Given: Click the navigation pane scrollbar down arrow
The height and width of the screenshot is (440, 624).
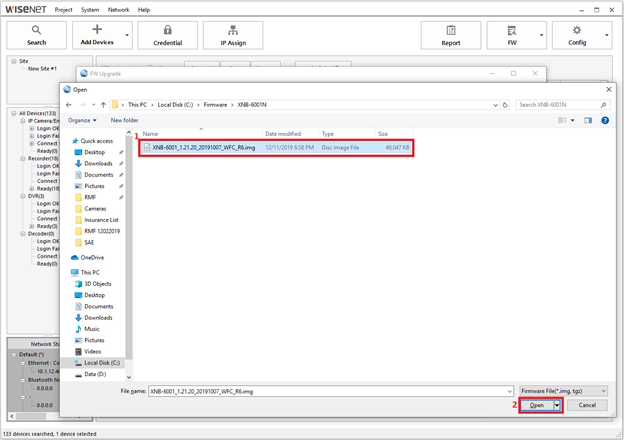Looking at the screenshot, I should click(x=129, y=377).
